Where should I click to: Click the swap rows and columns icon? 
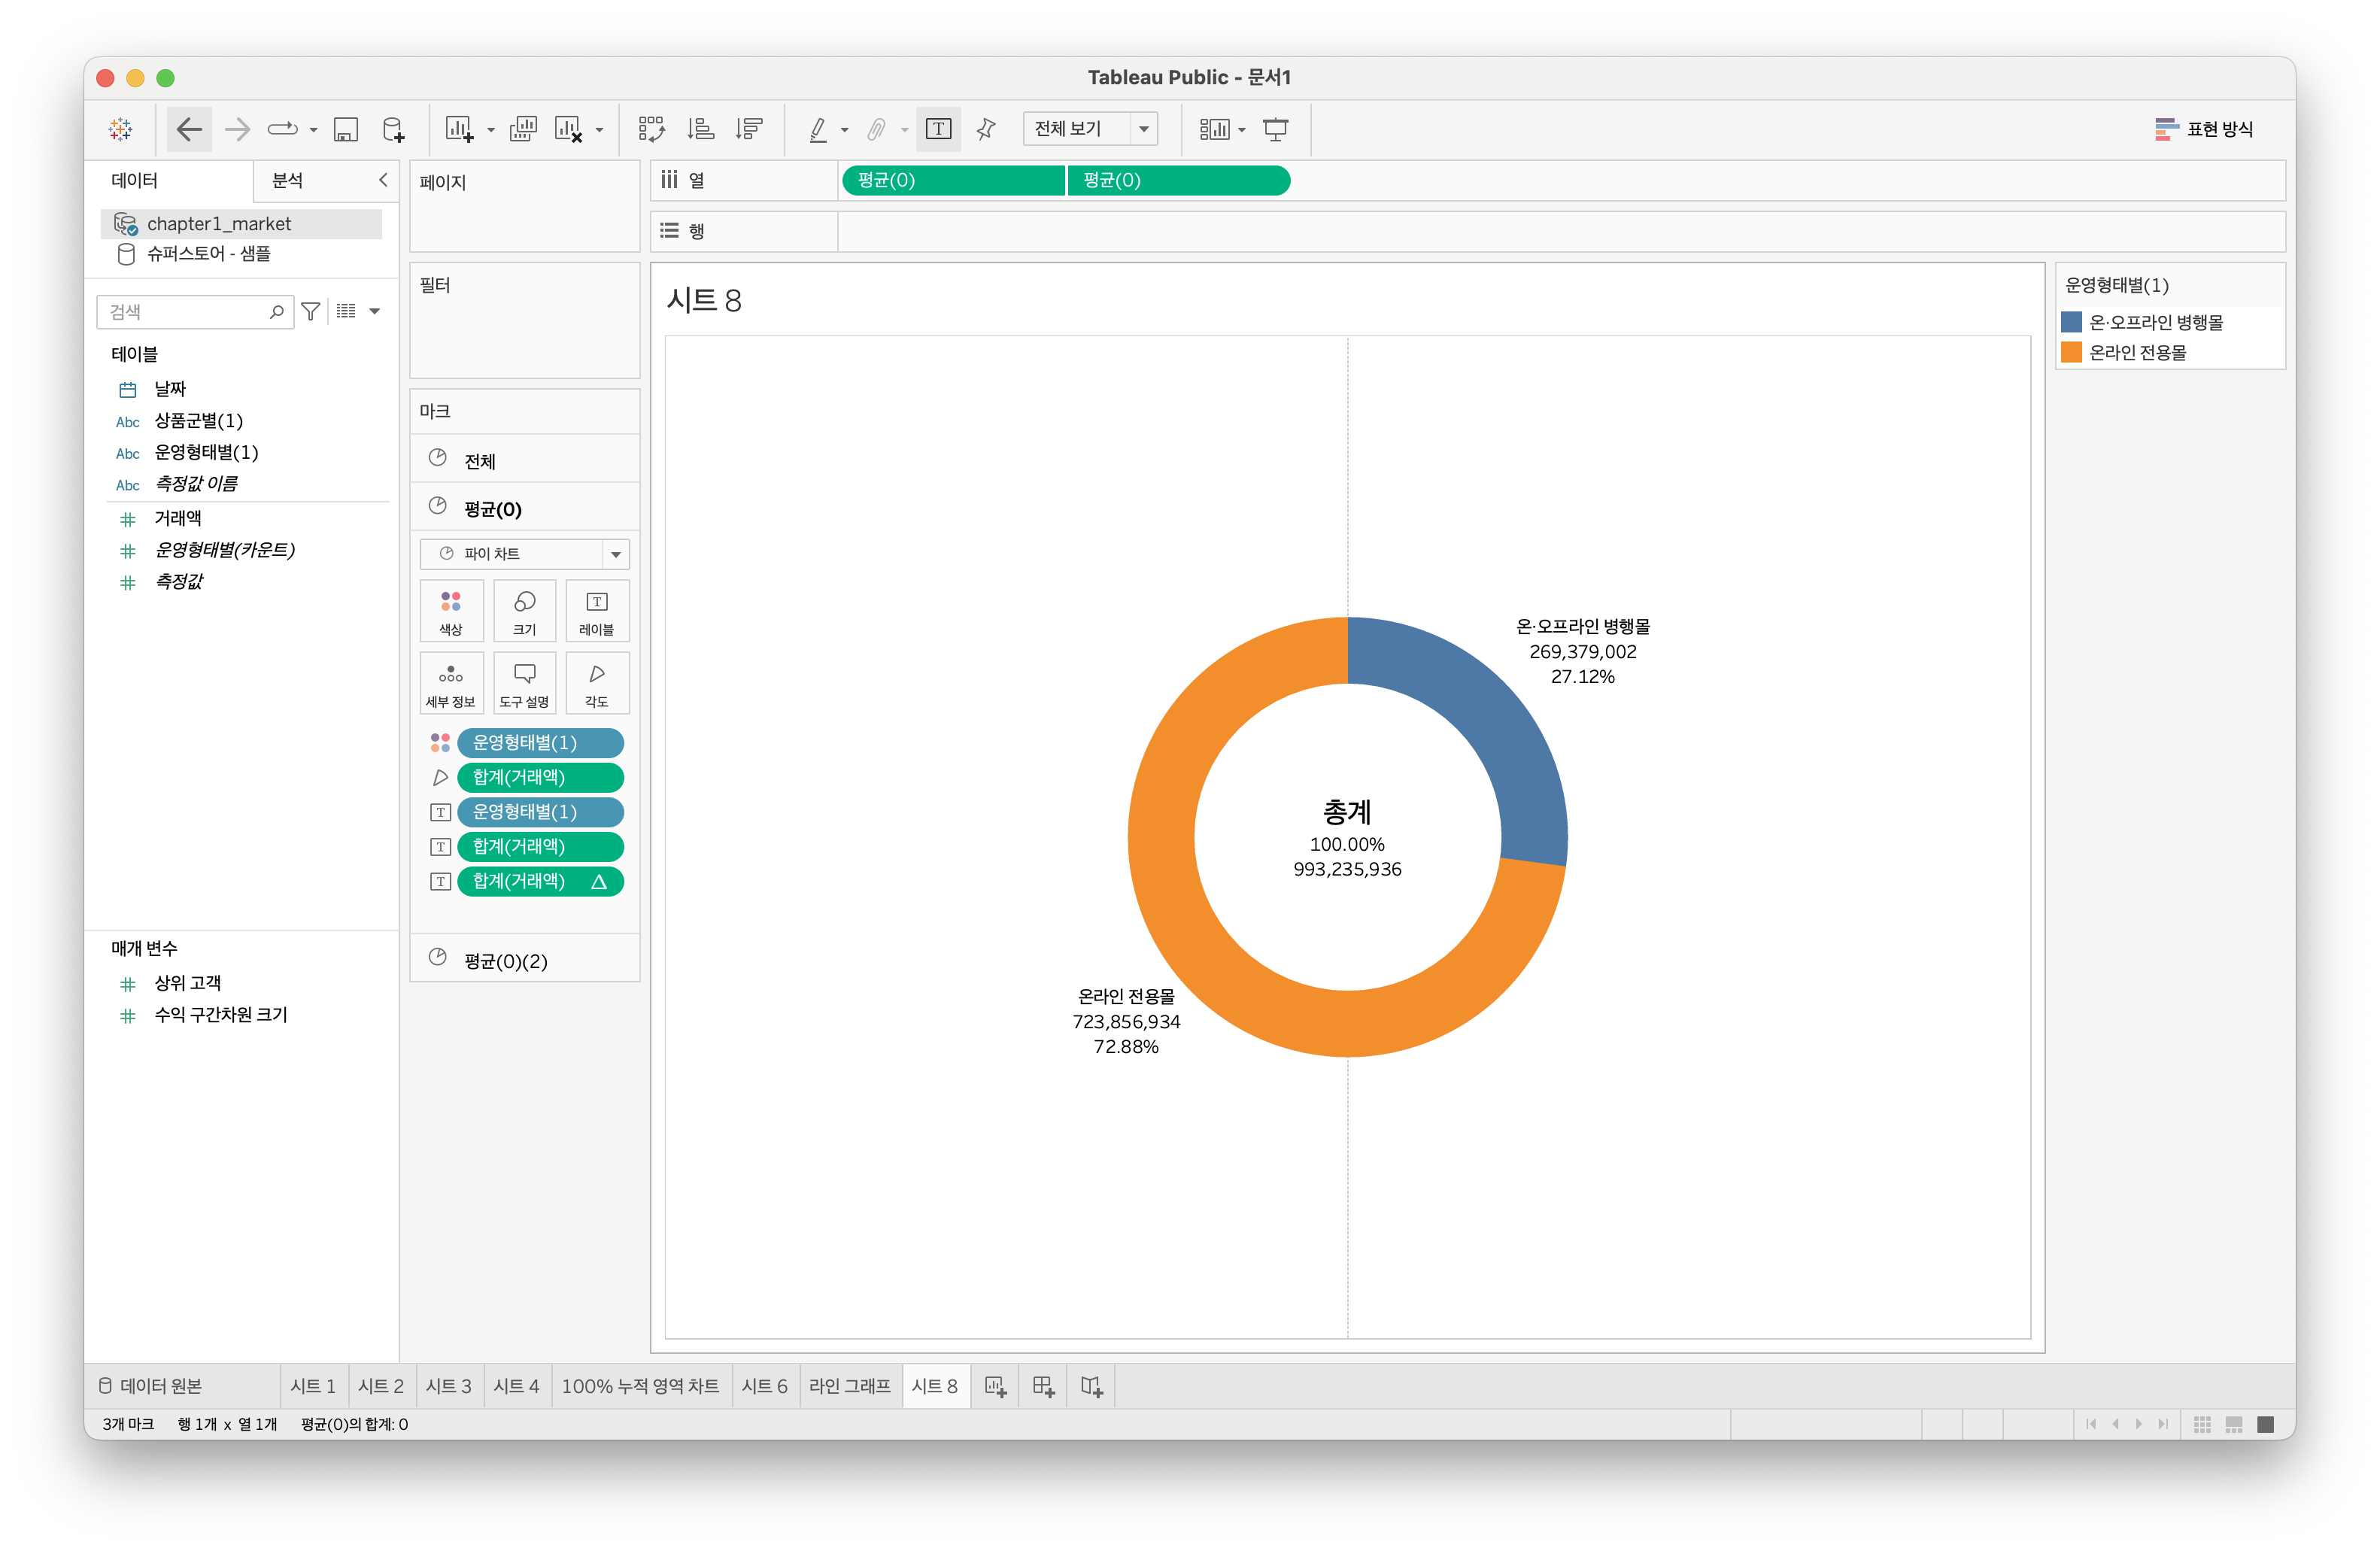point(651,129)
